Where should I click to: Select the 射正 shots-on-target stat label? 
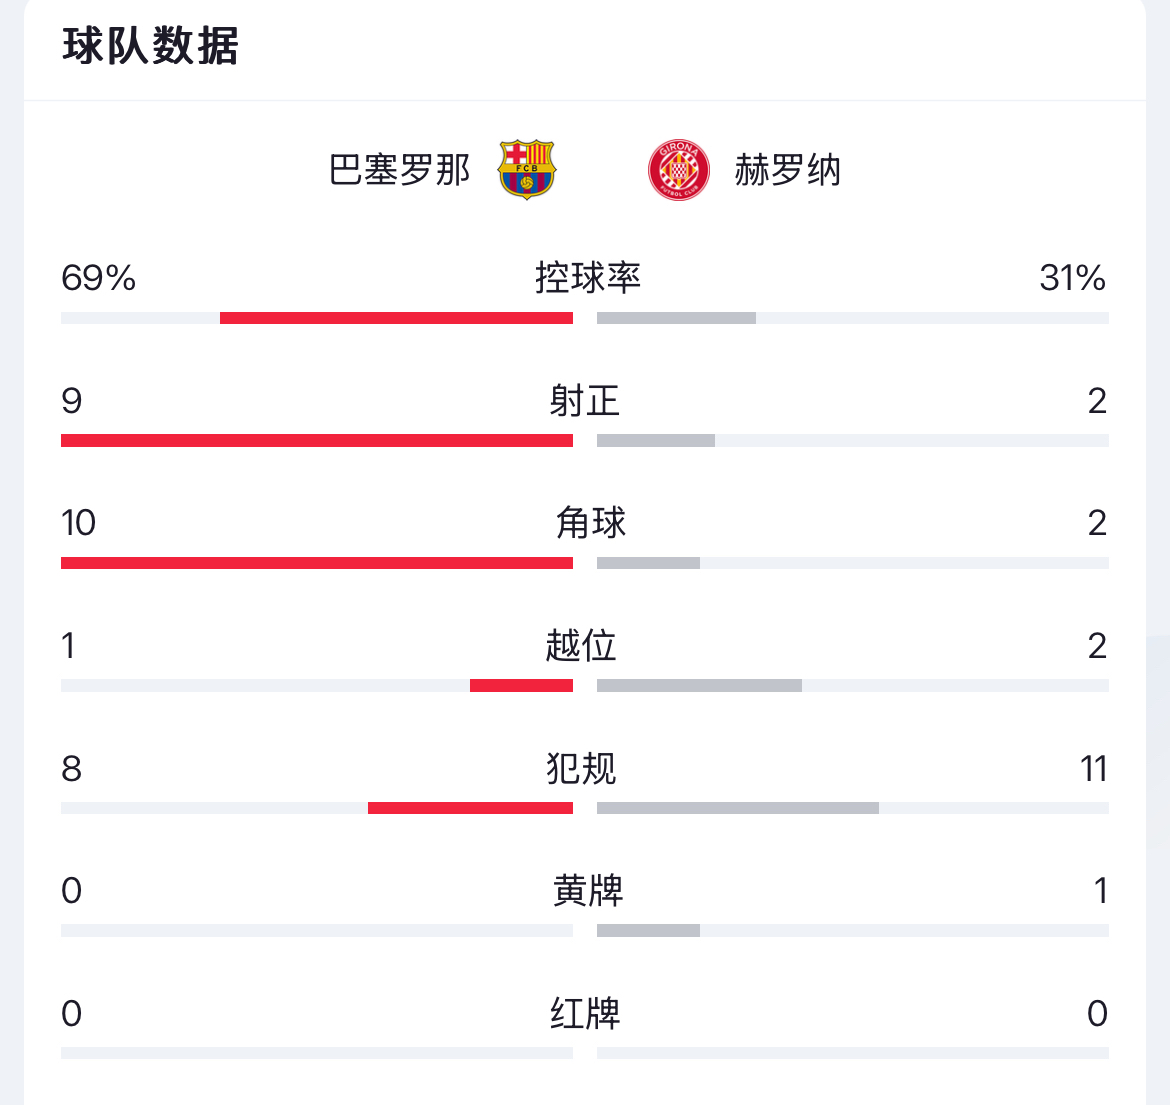pyautogui.click(x=585, y=402)
